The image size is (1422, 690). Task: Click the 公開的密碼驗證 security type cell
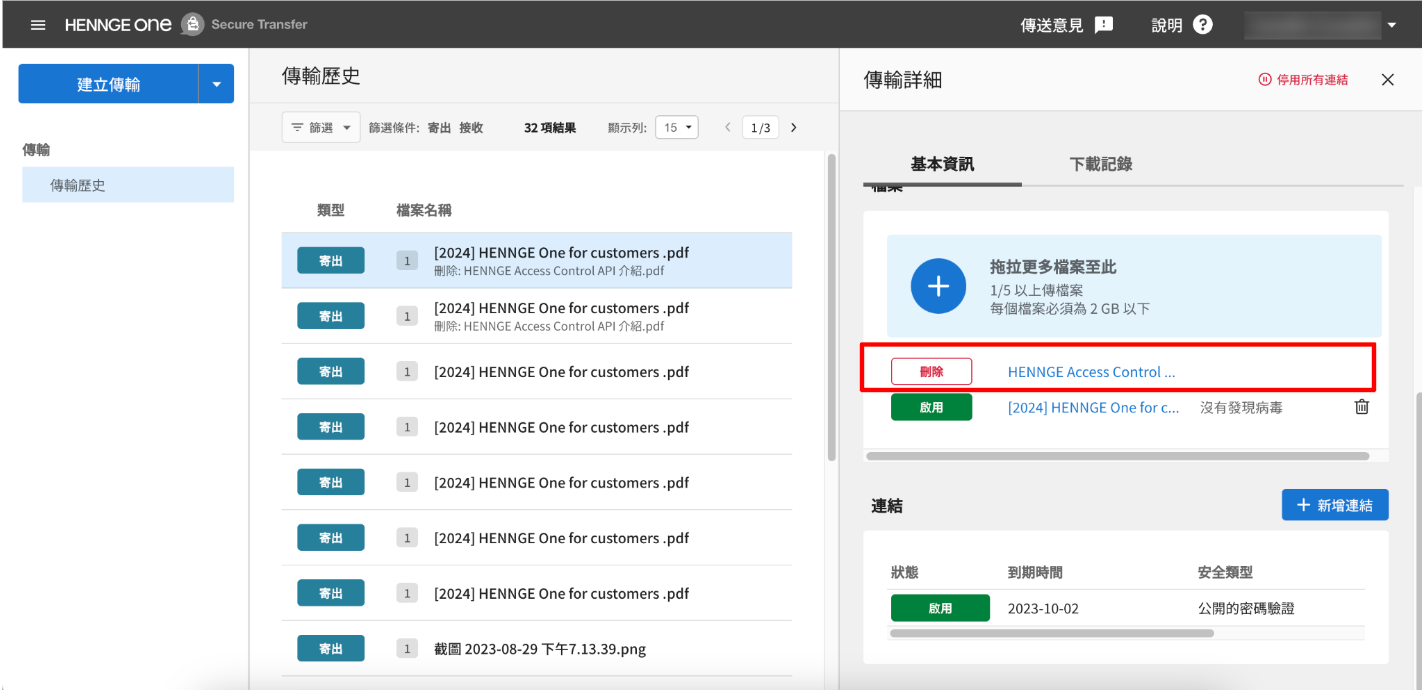point(1246,608)
